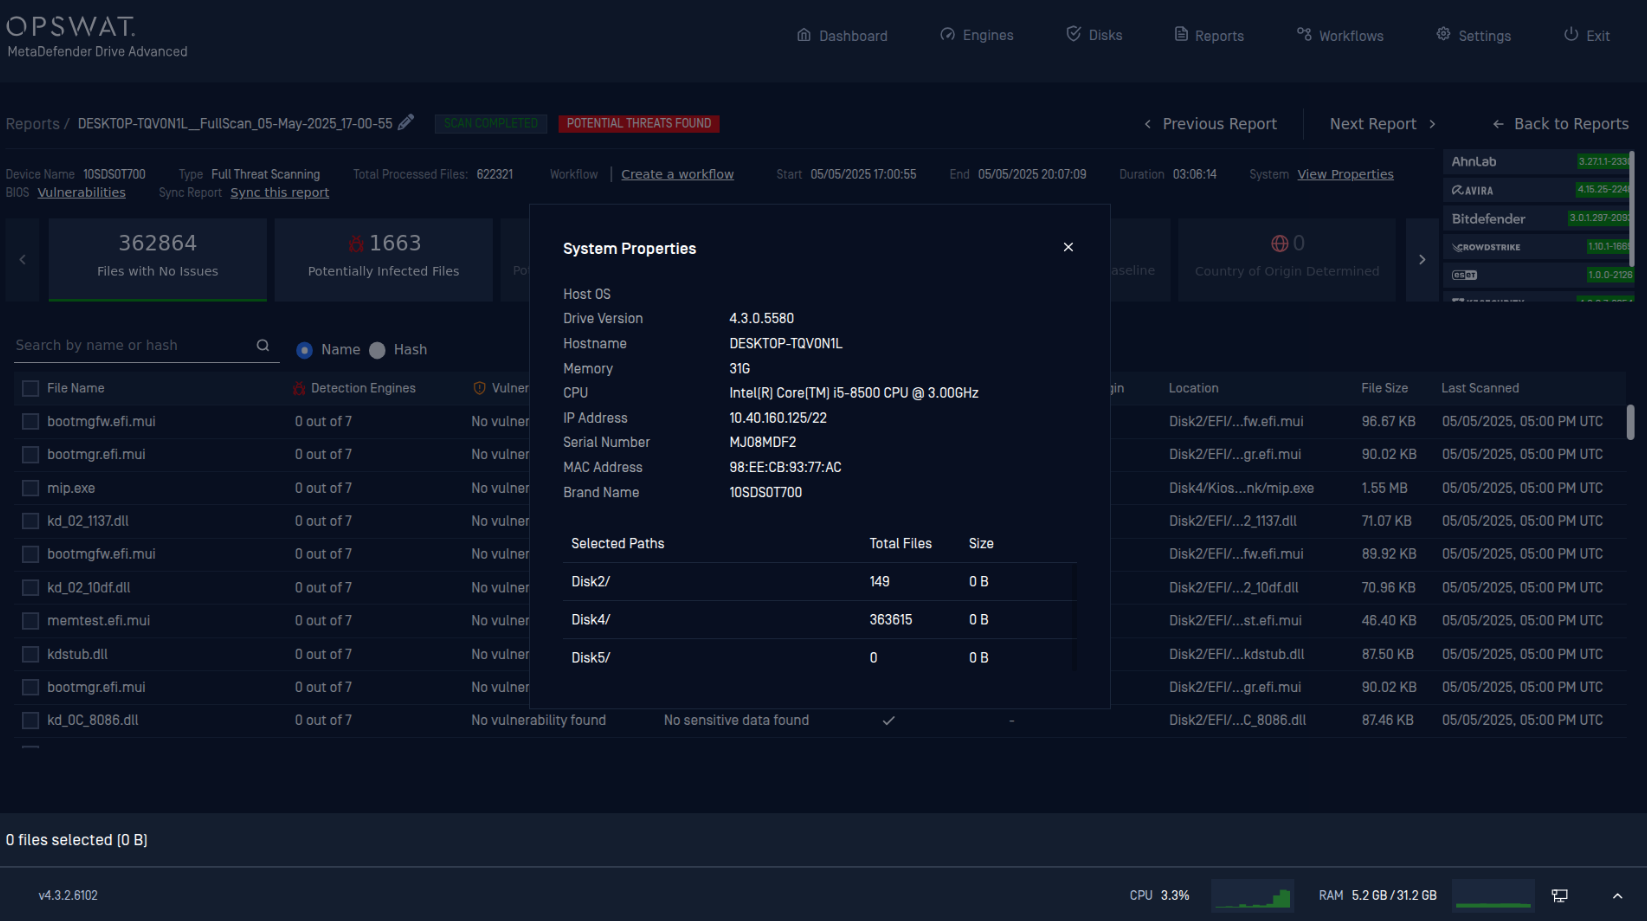Open the BIOS Vulnerabilities link
The width and height of the screenshot is (1647, 921).
point(81,193)
